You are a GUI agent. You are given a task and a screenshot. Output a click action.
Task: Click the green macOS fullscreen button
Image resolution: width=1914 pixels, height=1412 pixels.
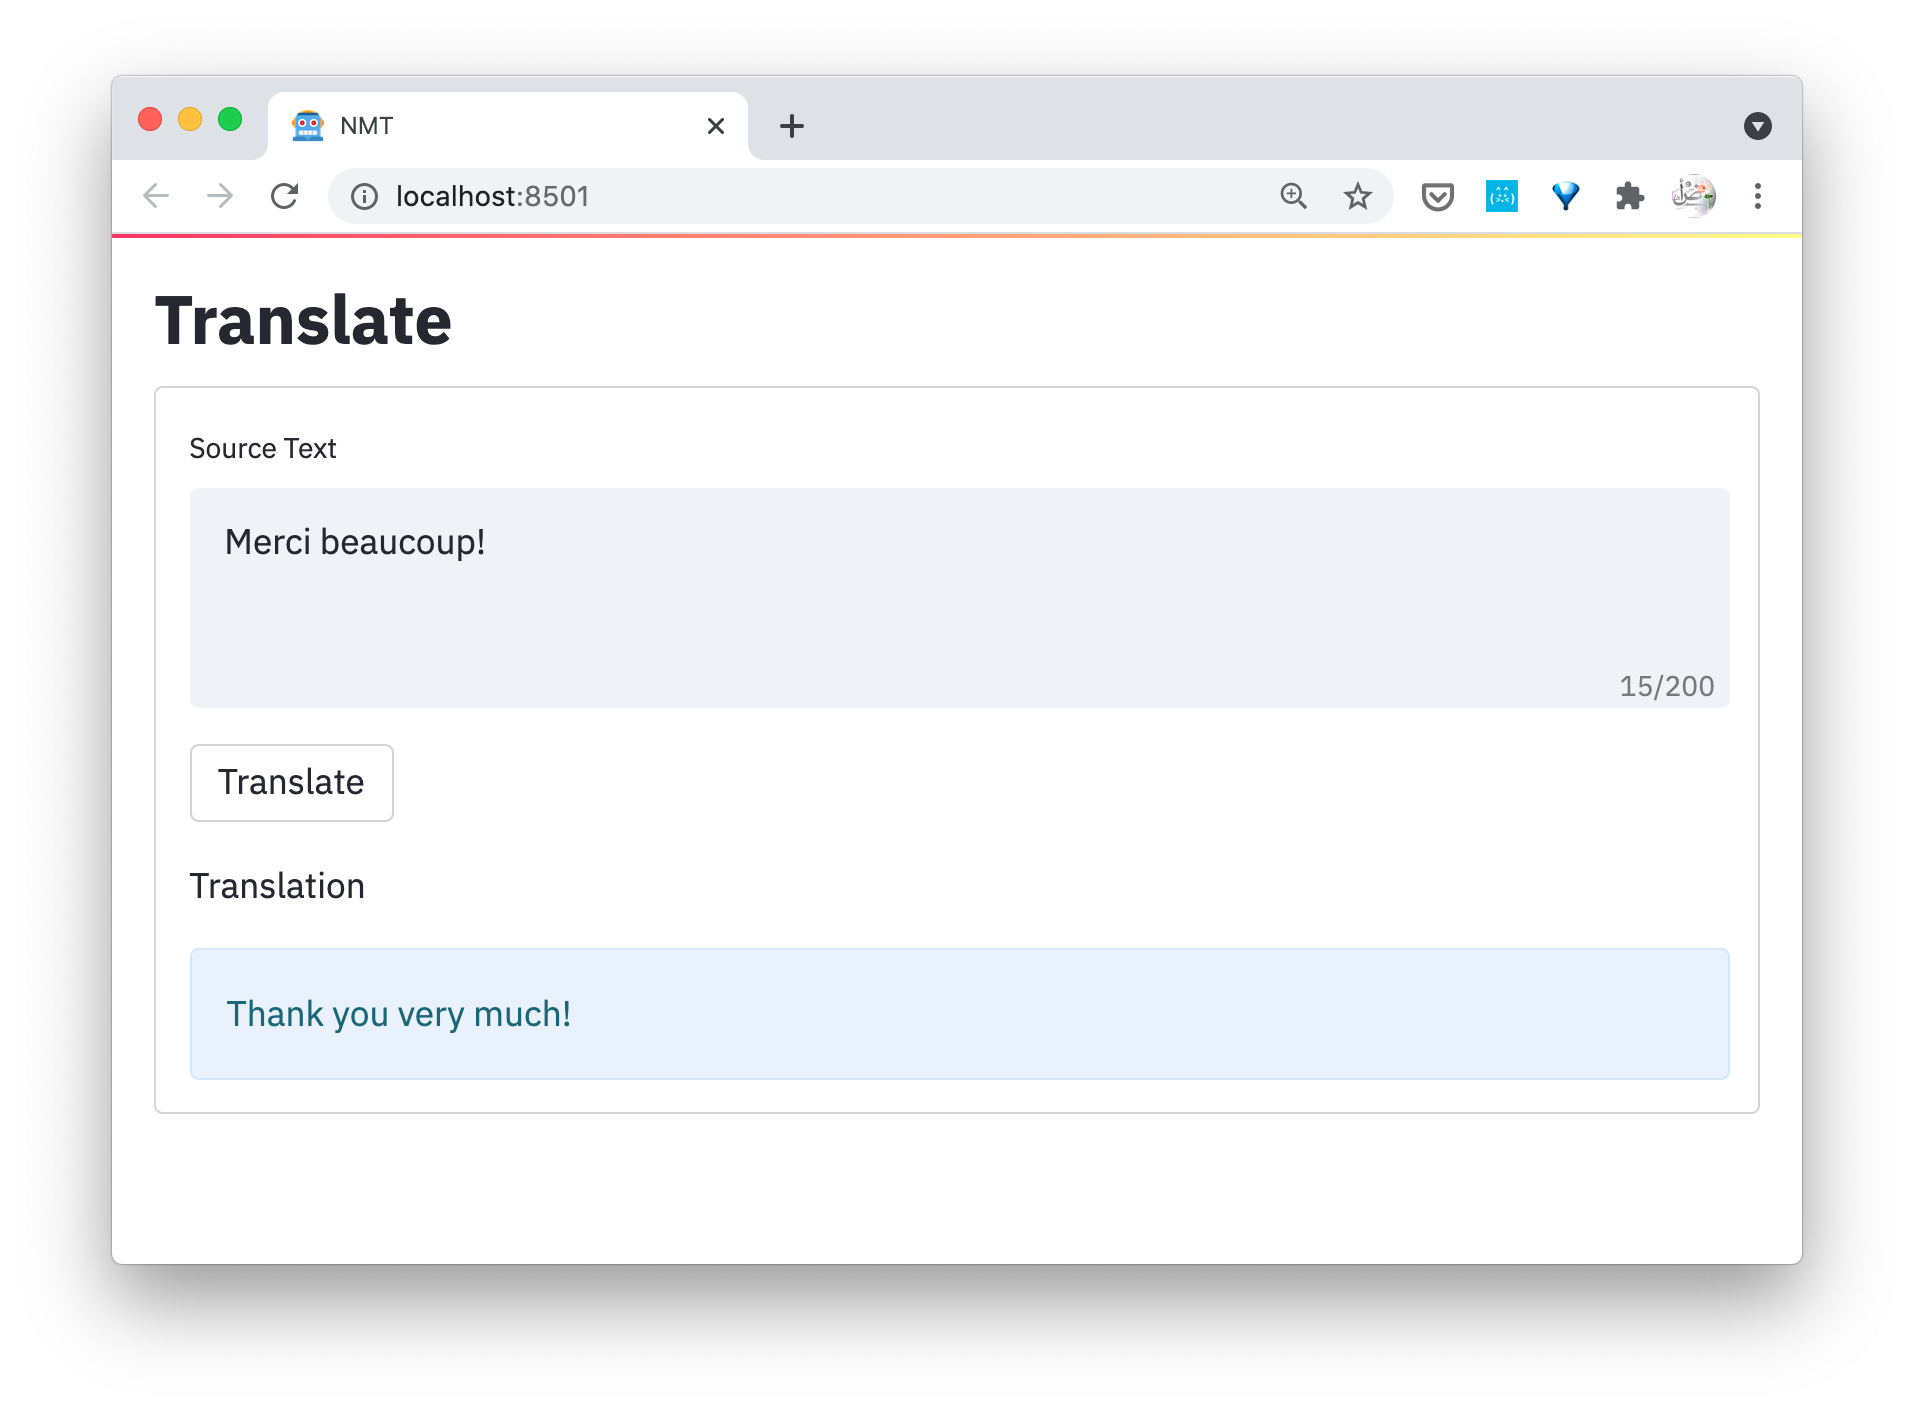click(230, 119)
